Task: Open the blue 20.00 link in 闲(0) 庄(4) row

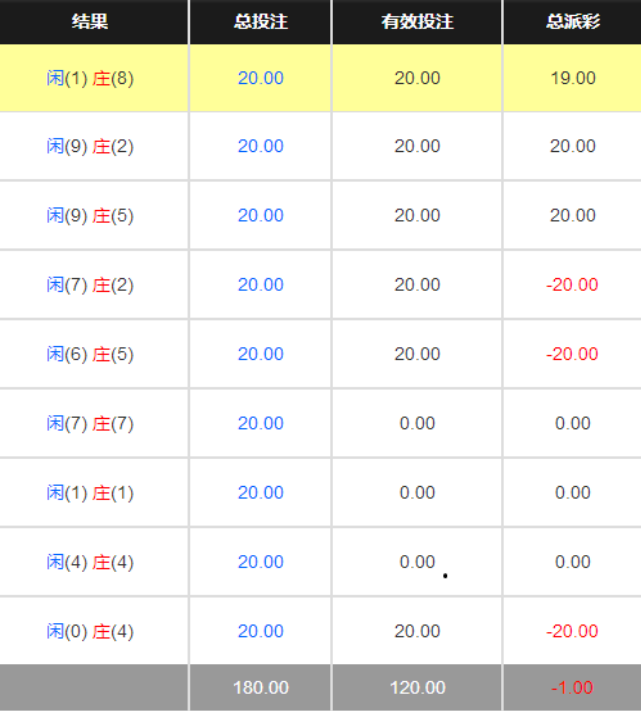Action: coord(260,631)
